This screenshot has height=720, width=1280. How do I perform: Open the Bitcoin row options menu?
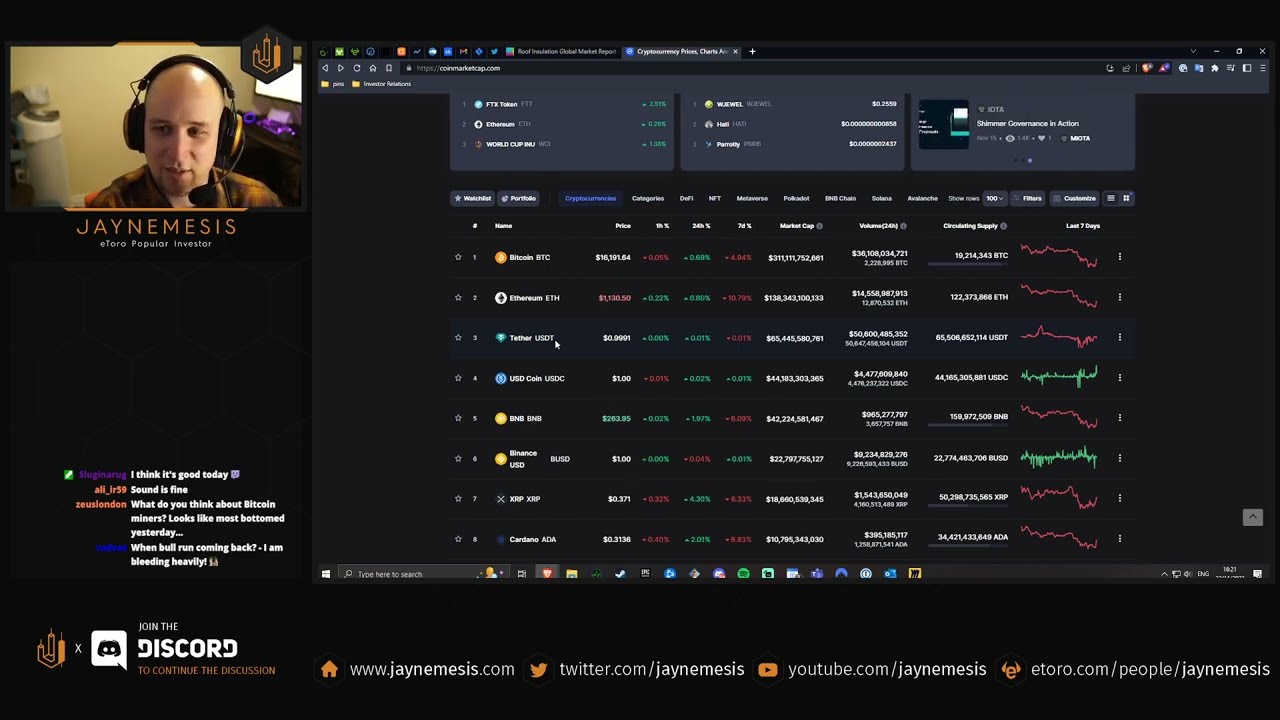(1119, 257)
